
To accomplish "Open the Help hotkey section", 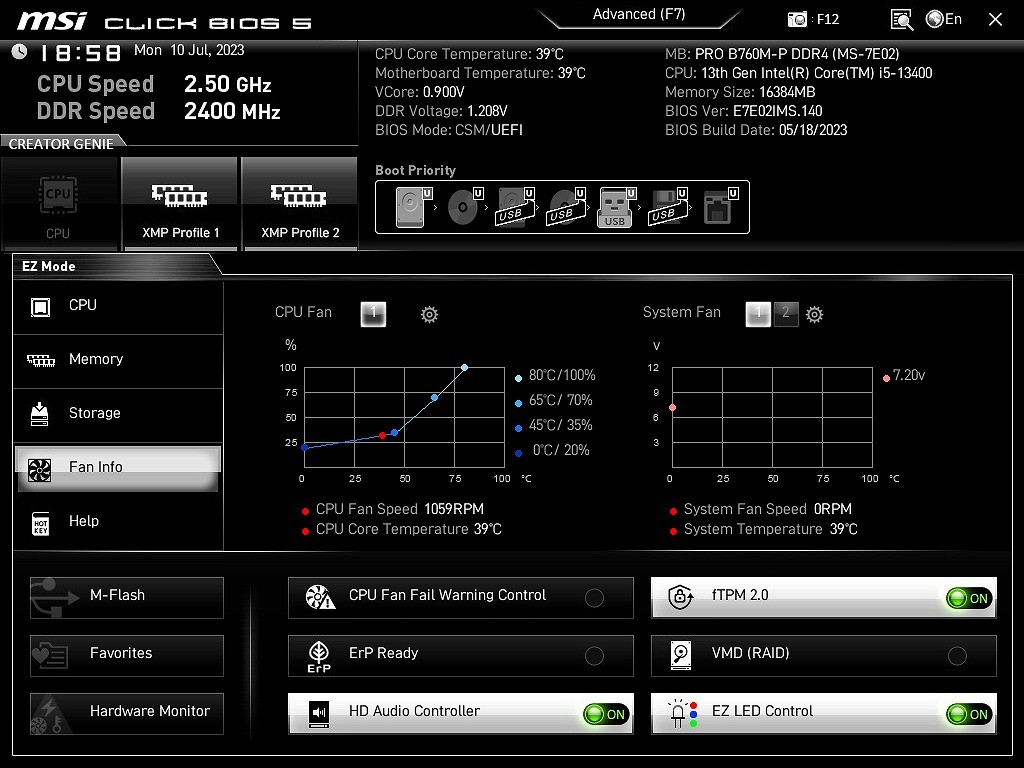I will point(118,522).
